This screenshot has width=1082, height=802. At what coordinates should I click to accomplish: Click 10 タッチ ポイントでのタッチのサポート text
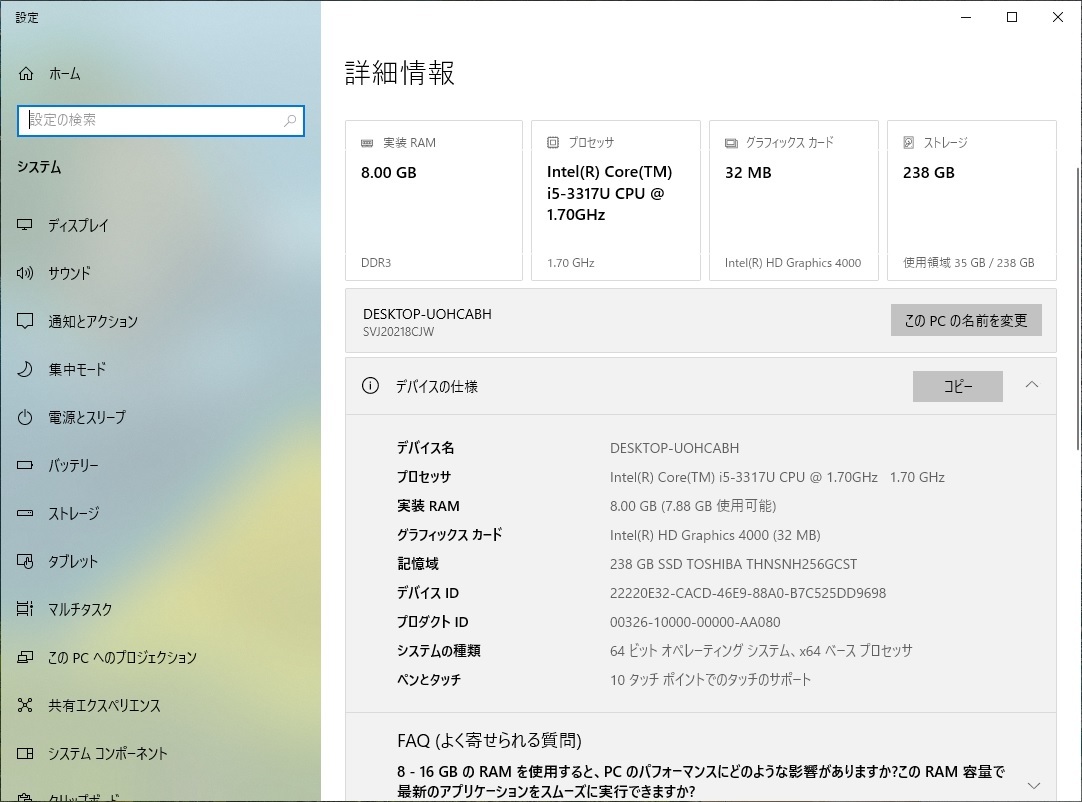(710, 680)
